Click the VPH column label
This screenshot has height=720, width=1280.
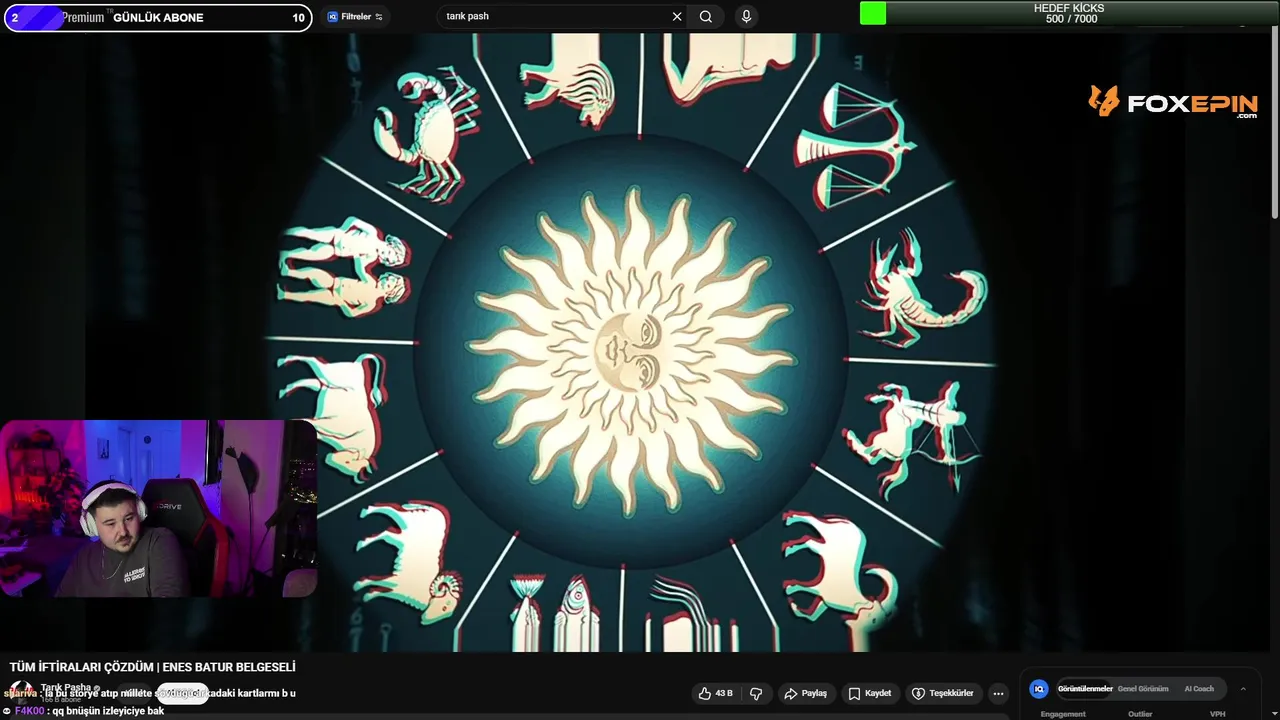[1217, 714]
